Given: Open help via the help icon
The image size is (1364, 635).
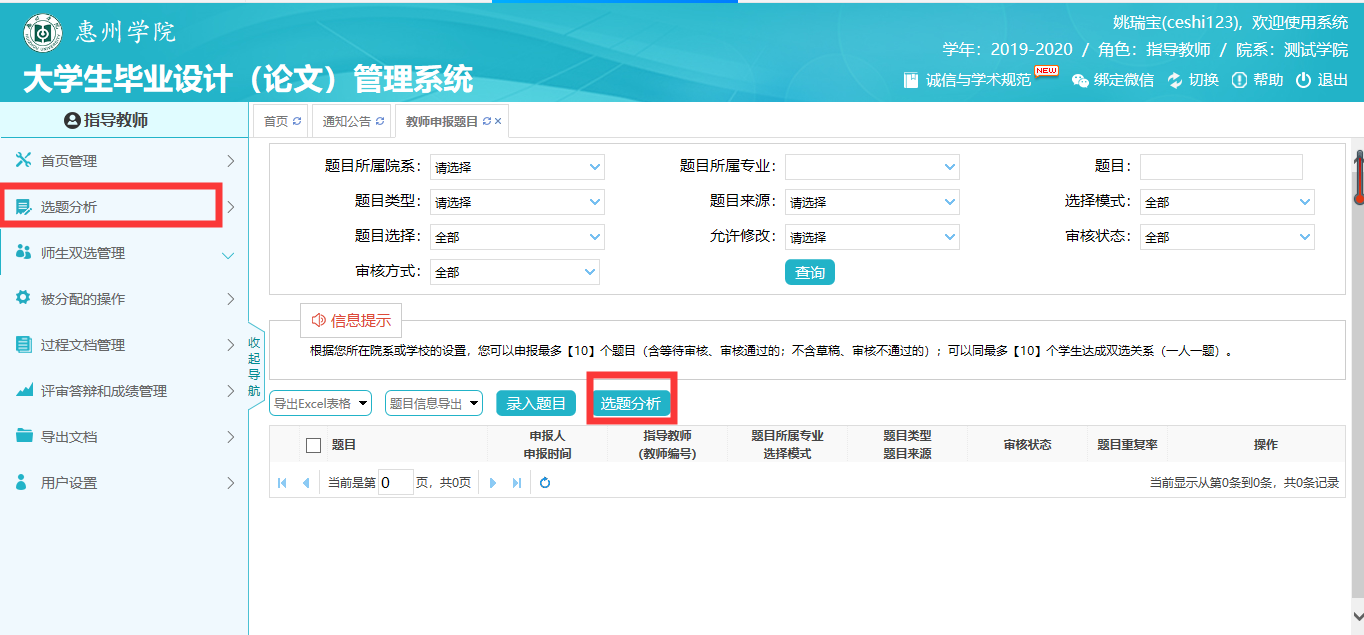Looking at the screenshot, I should [1239, 80].
